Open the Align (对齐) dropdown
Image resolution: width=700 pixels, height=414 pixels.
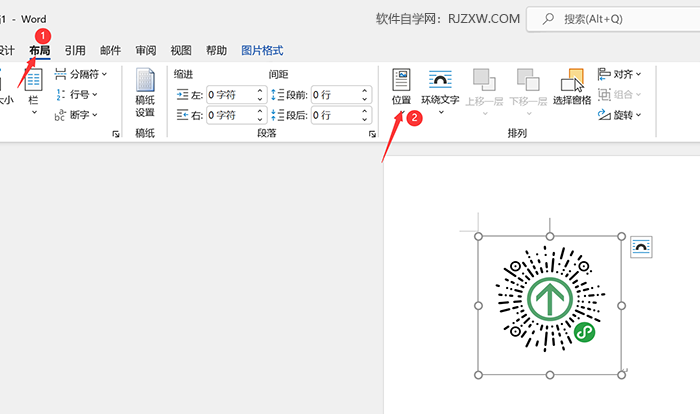coord(619,74)
